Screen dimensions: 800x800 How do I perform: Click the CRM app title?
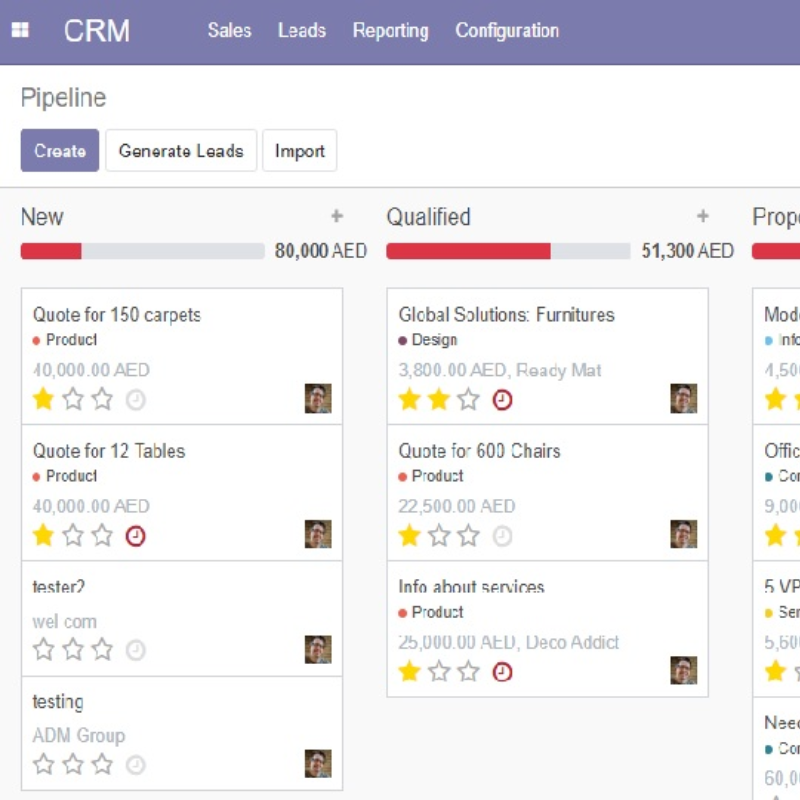[97, 31]
